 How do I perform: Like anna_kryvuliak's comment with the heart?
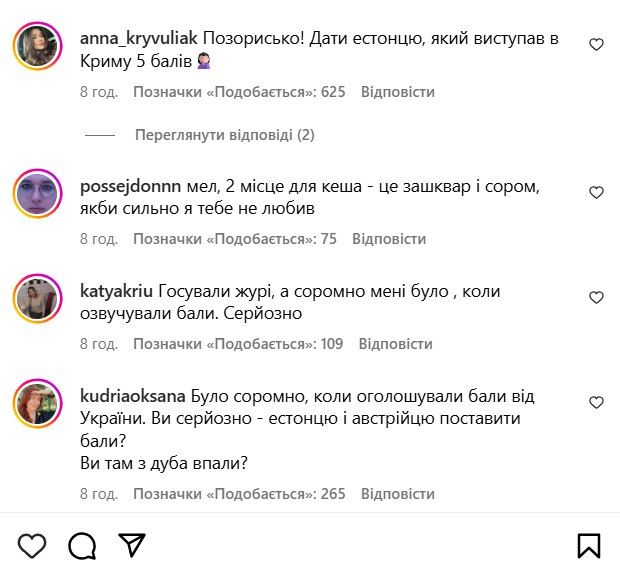[x=596, y=45]
